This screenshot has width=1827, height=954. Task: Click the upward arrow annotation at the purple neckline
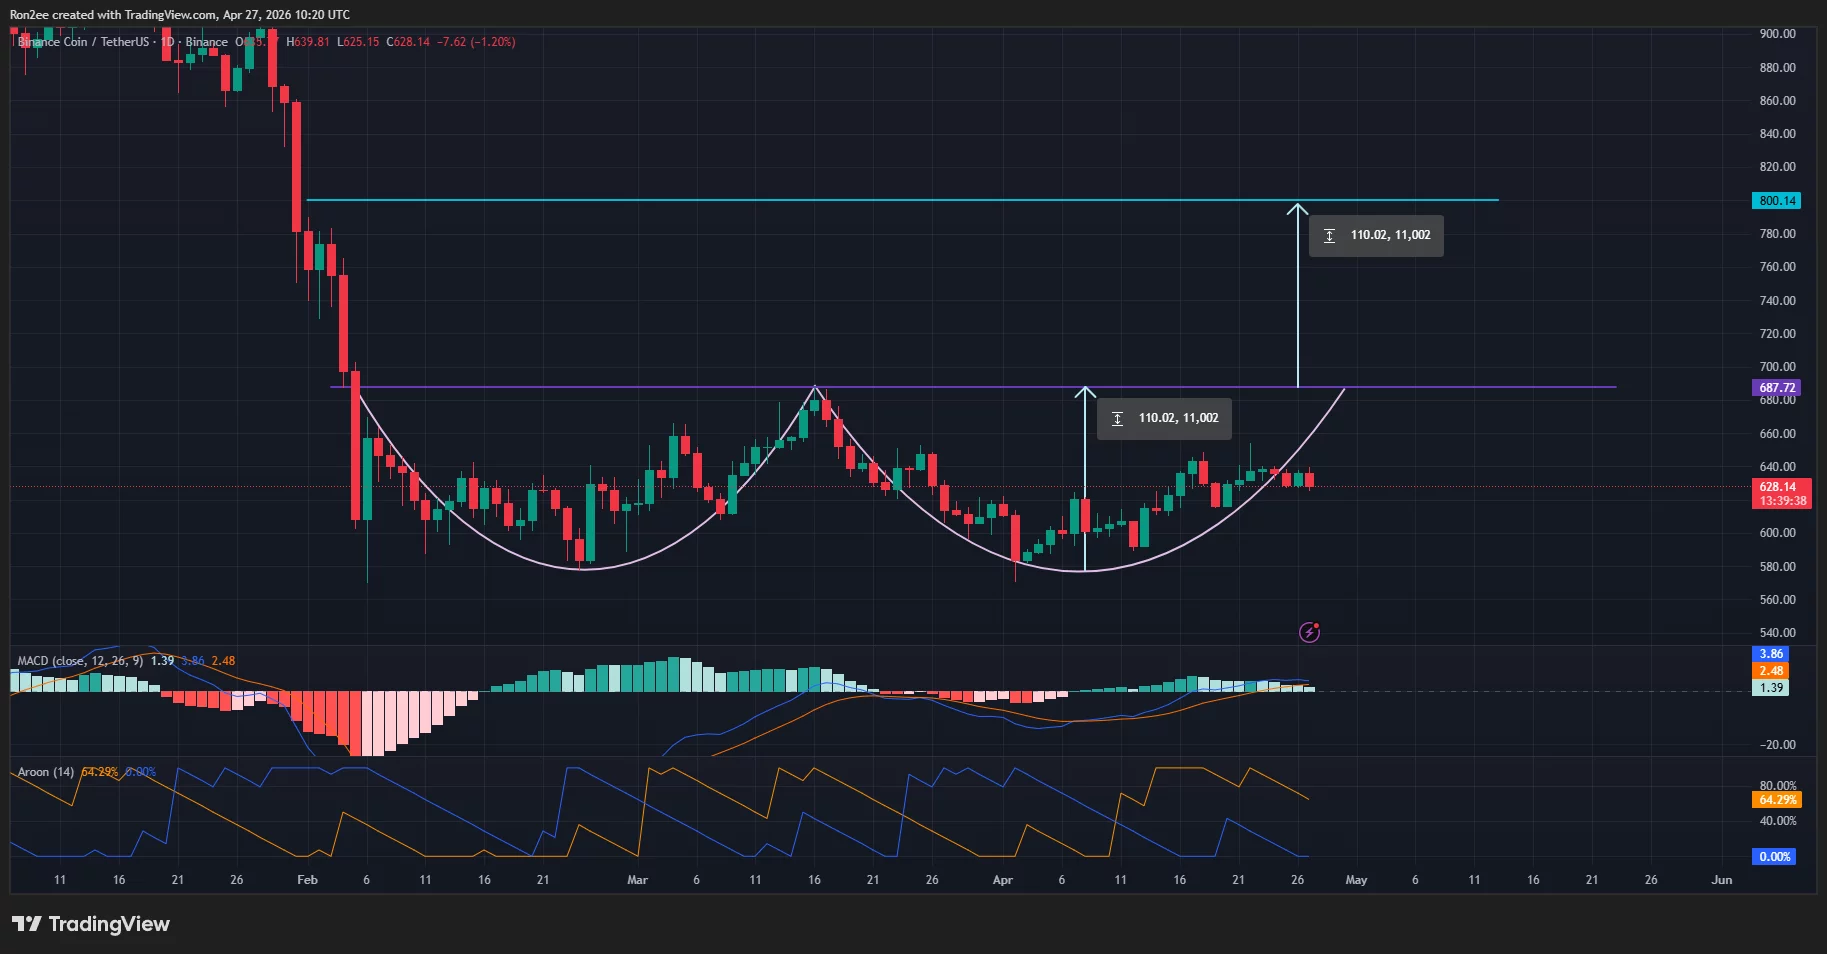click(x=1085, y=470)
